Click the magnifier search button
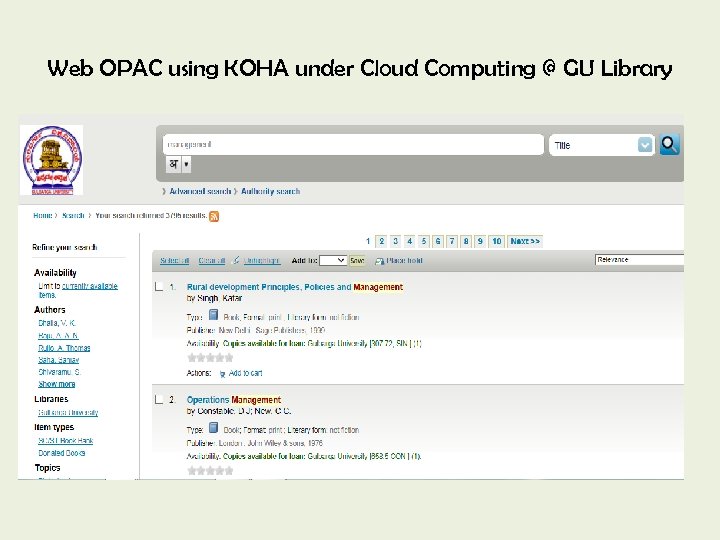The image size is (720, 540). point(669,145)
